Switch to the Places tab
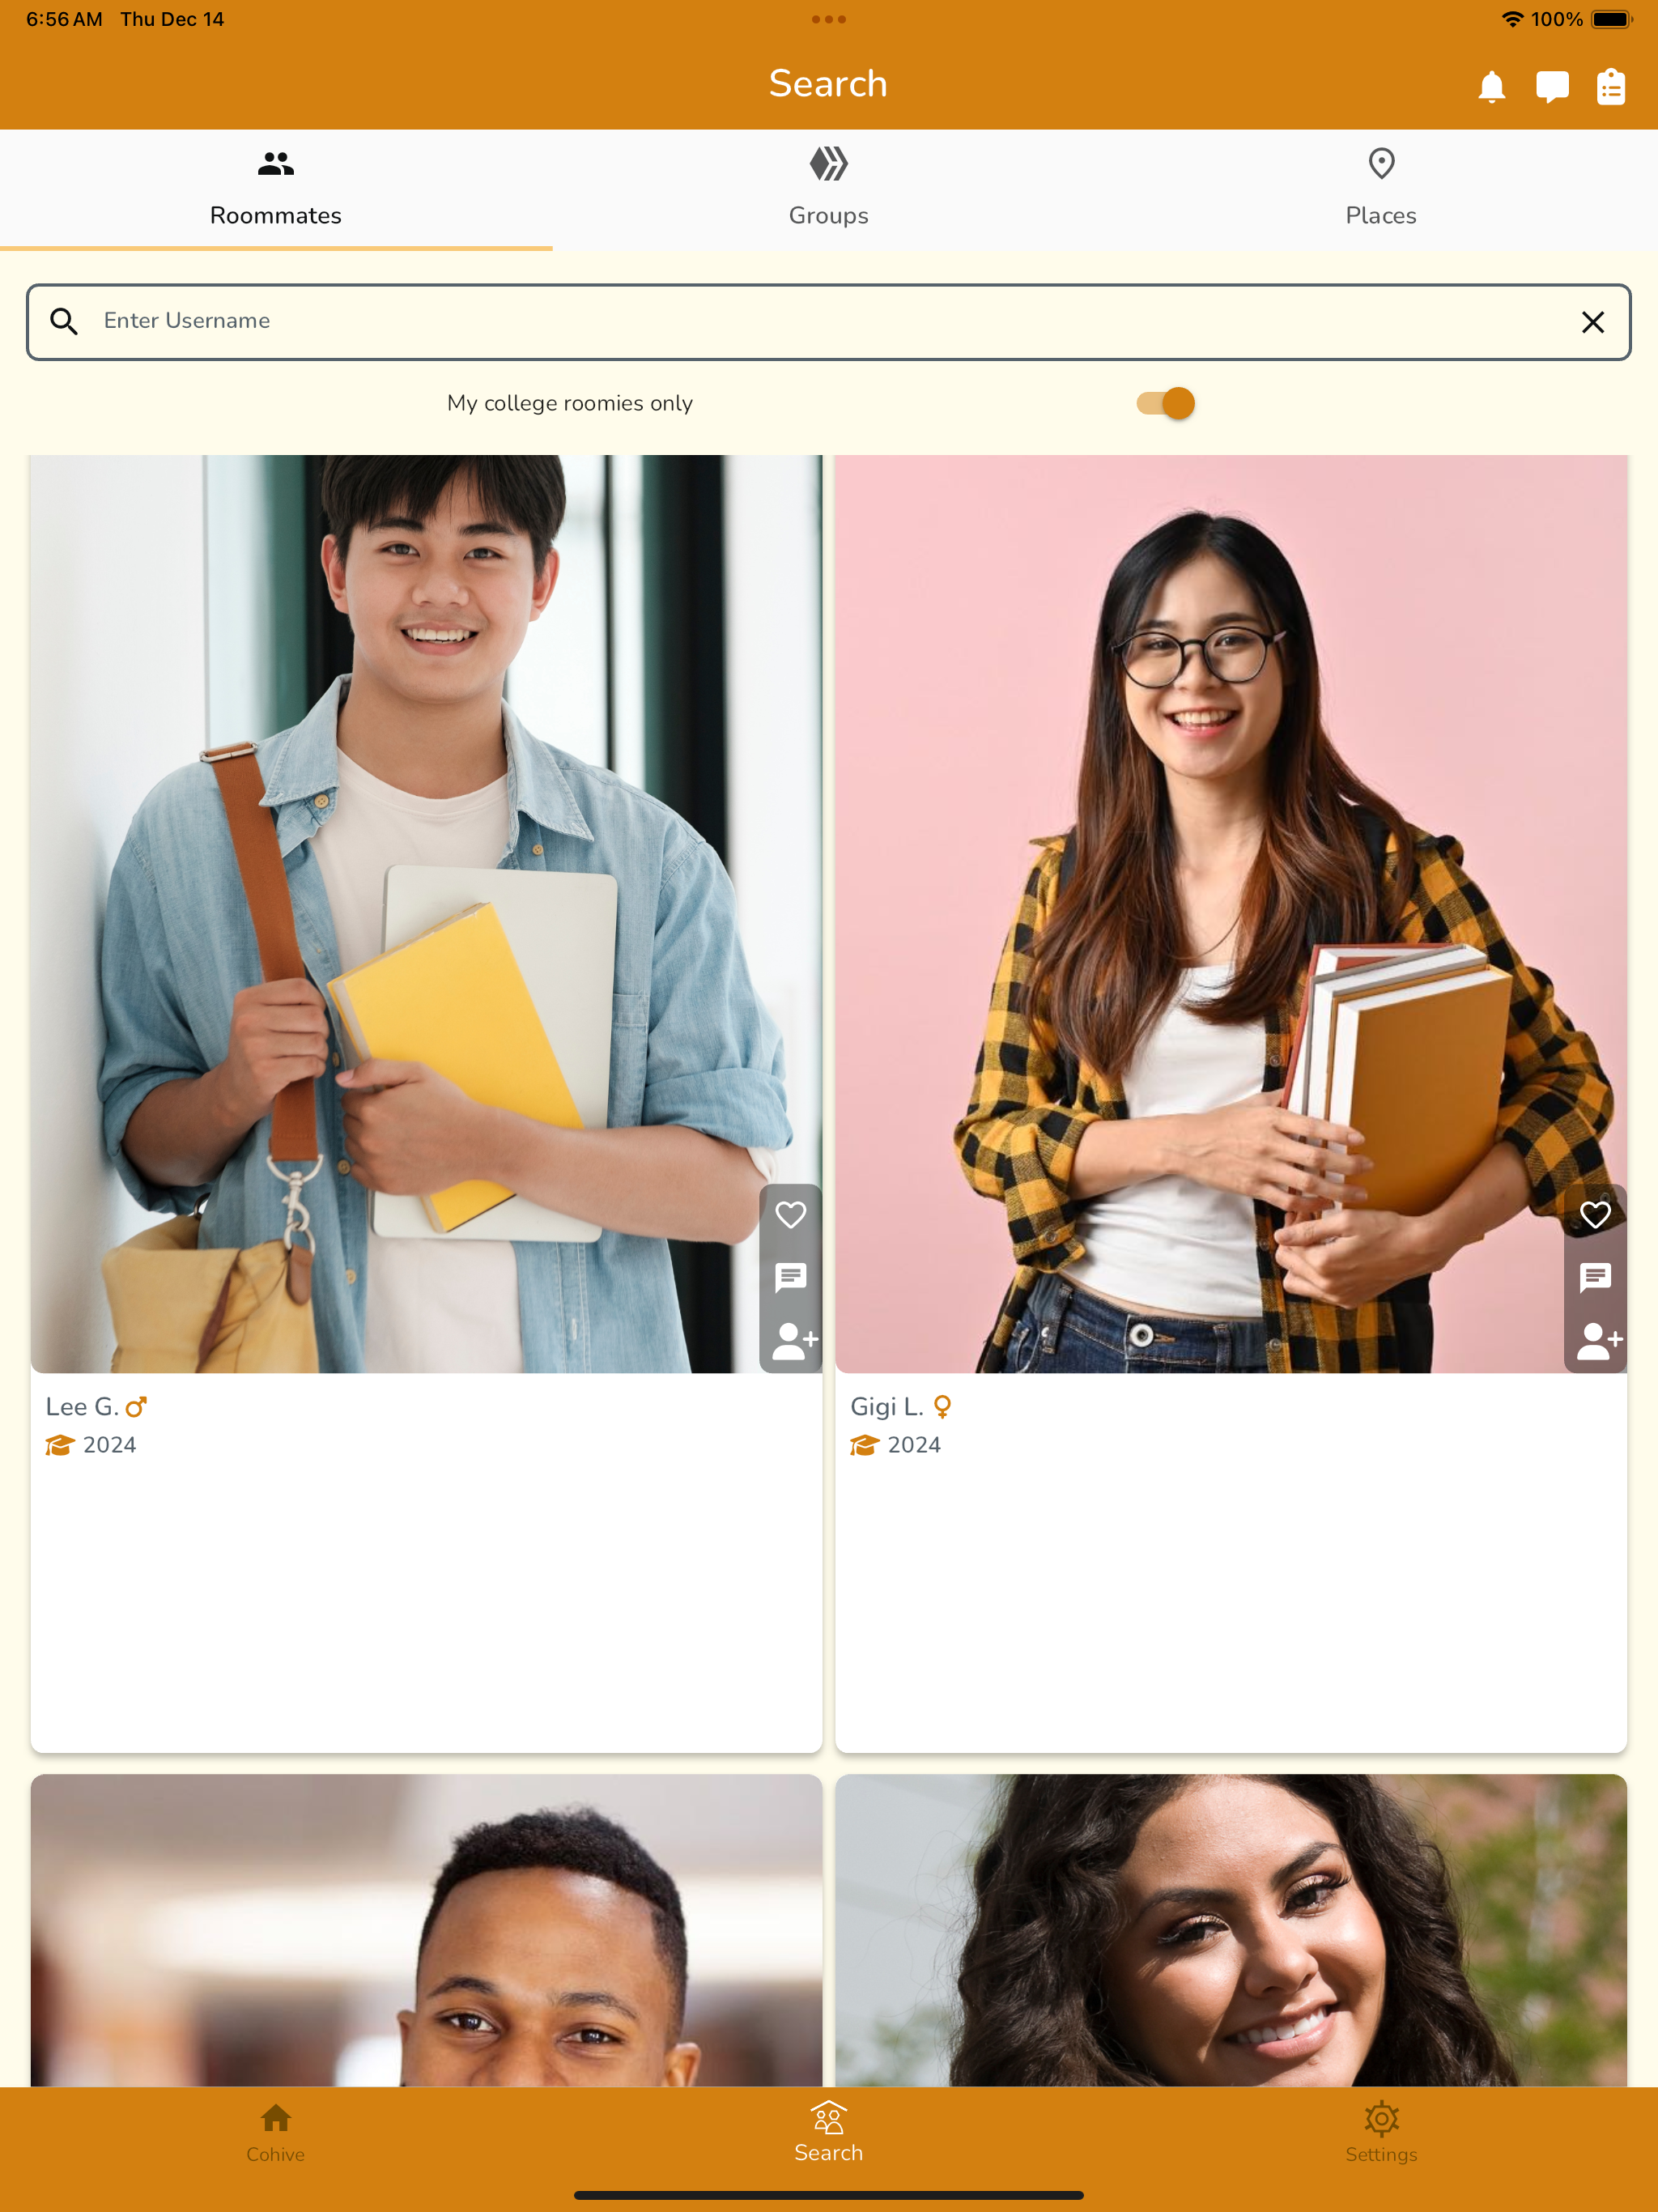The image size is (1658, 2212). 1381,189
